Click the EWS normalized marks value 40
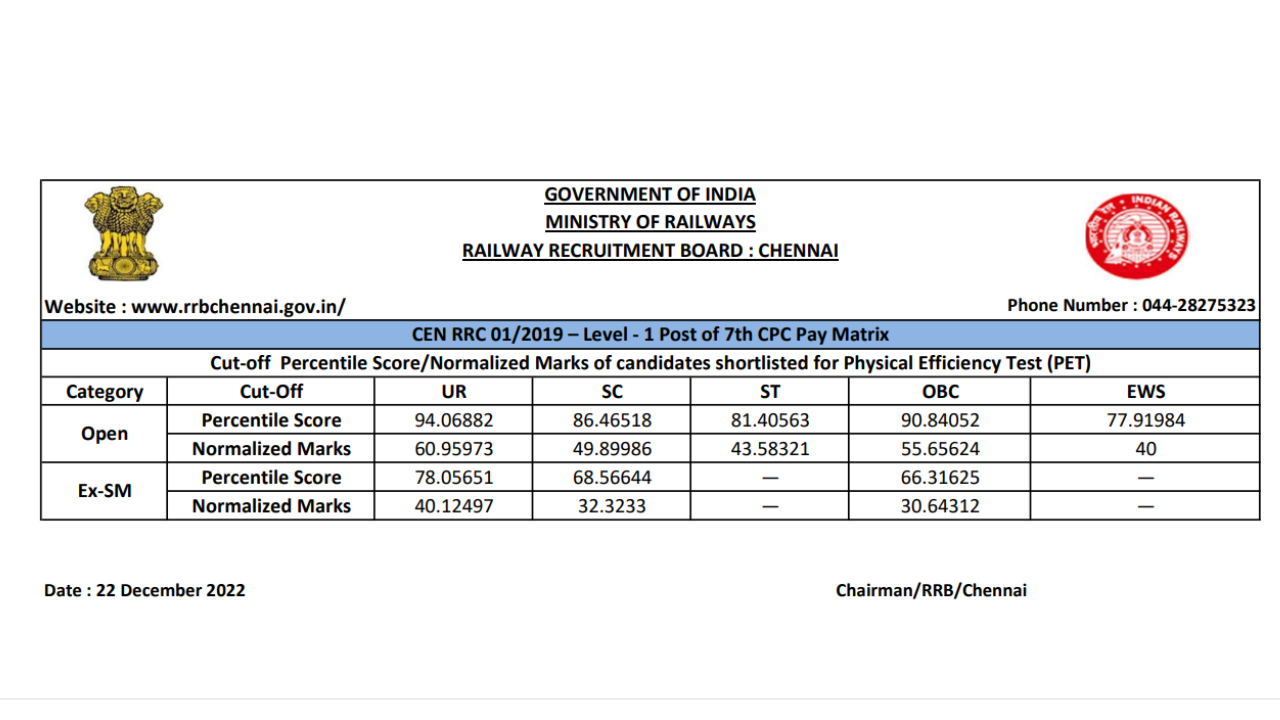1280x720 pixels. click(1144, 449)
